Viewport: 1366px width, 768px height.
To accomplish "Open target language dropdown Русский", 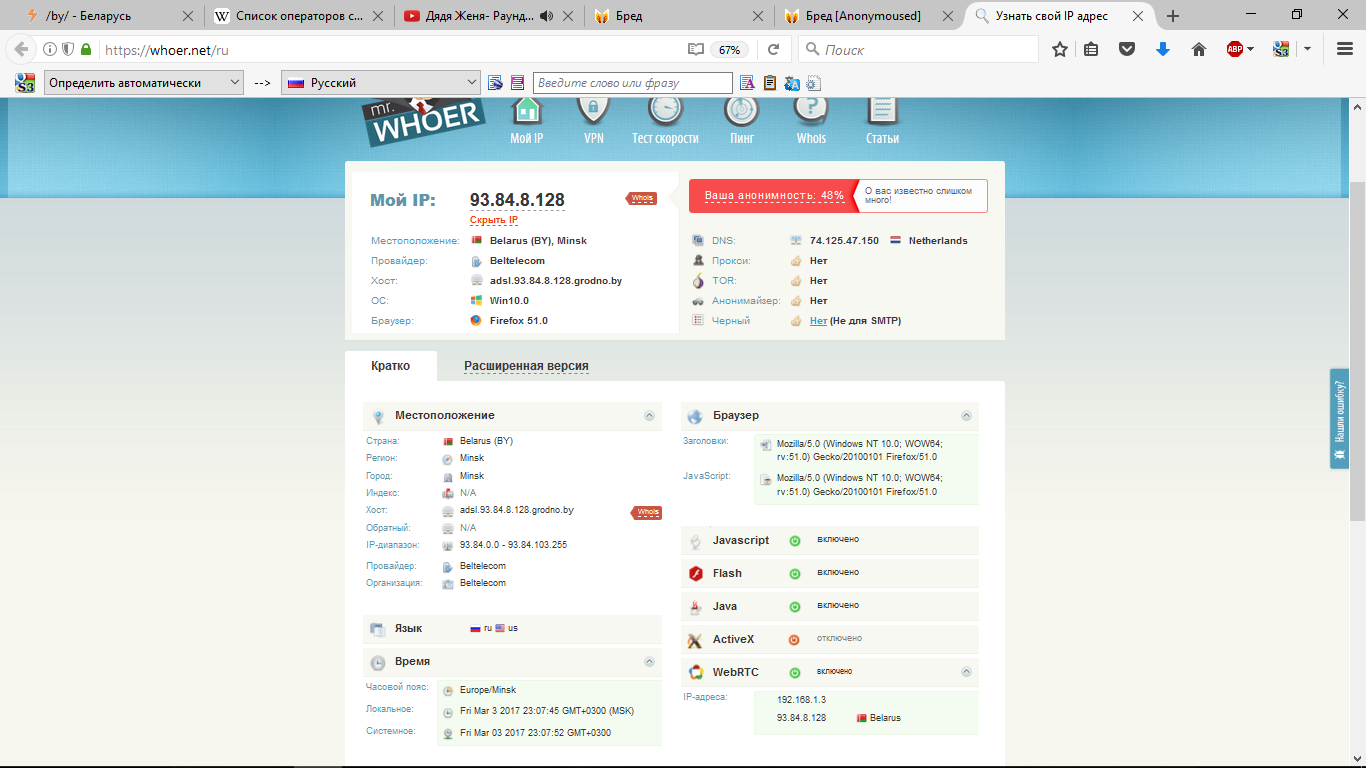I will pyautogui.click(x=382, y=83).
